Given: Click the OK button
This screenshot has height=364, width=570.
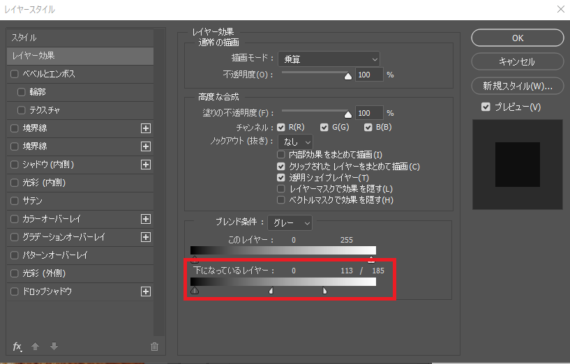Looking at the screenshot, I should pos(517,38).
